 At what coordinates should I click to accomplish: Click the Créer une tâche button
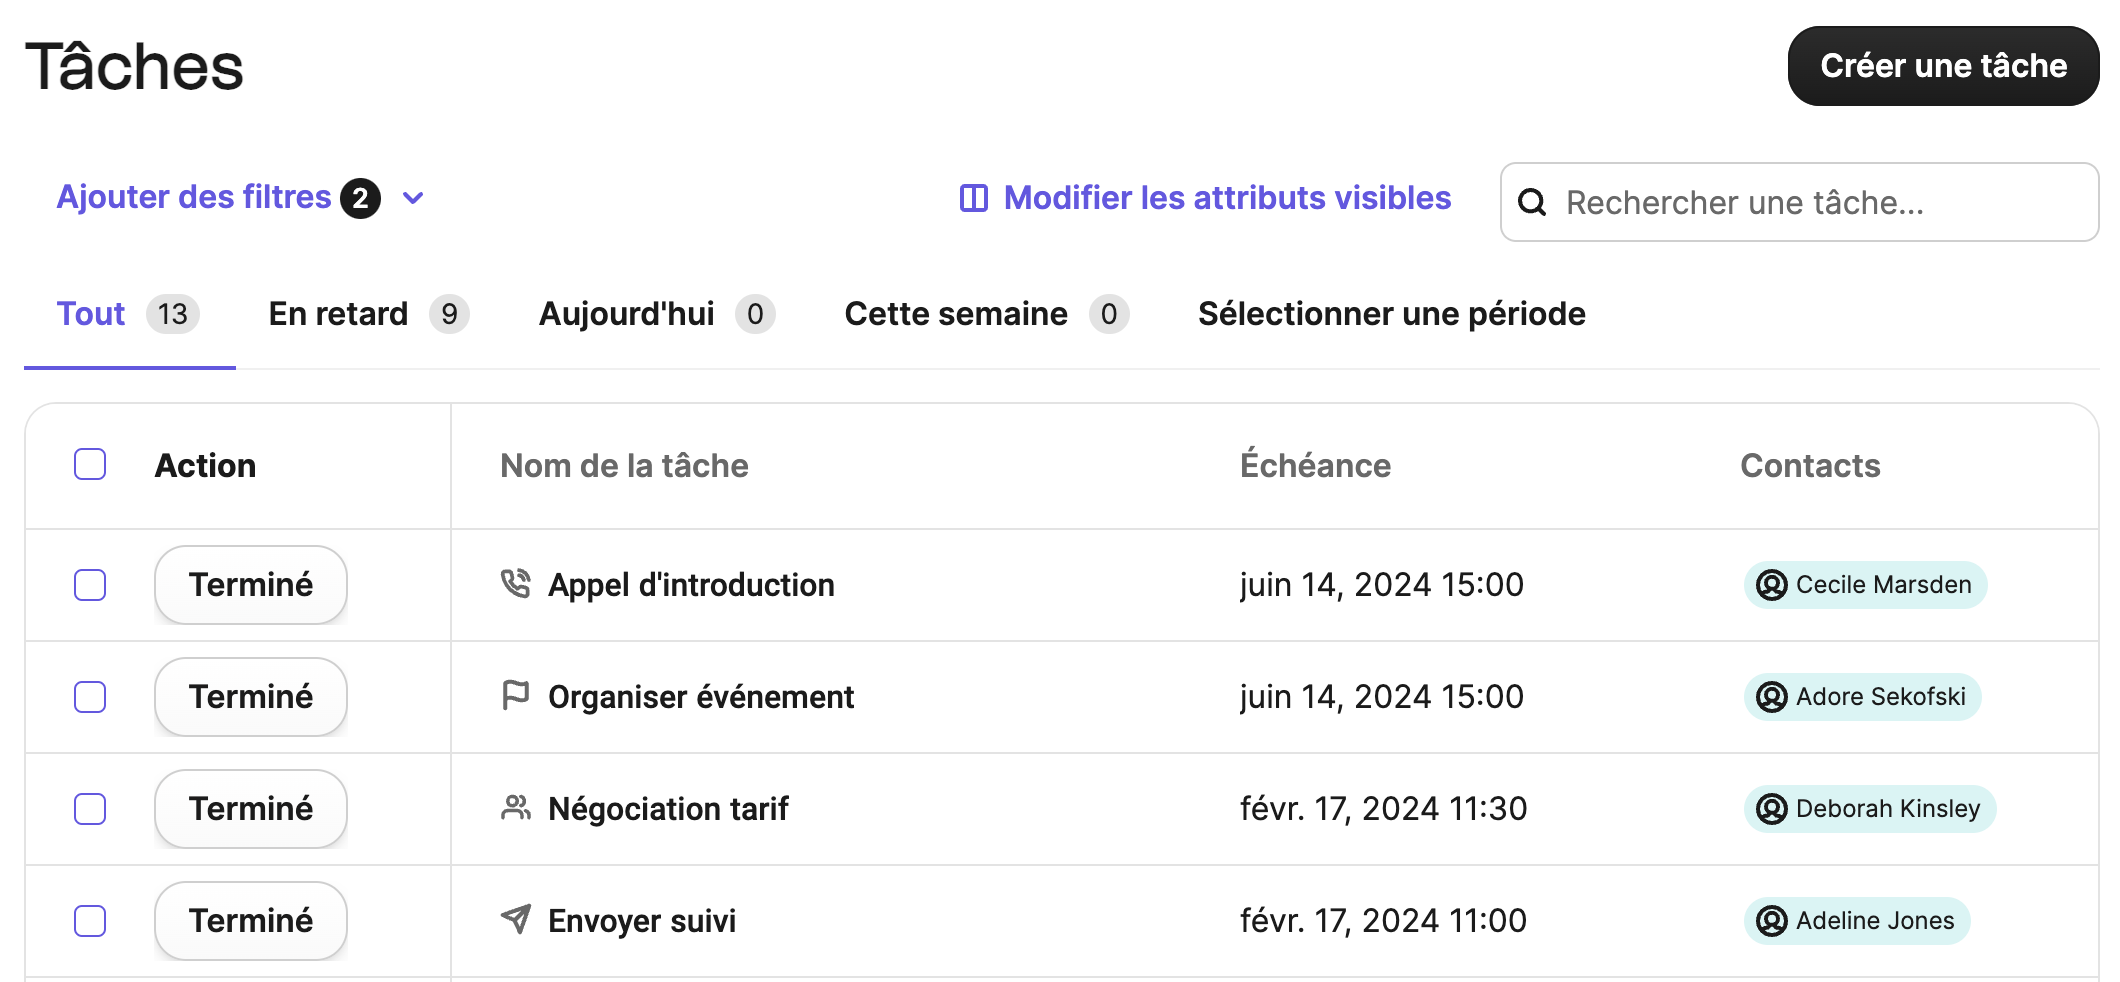[1942, 65]
